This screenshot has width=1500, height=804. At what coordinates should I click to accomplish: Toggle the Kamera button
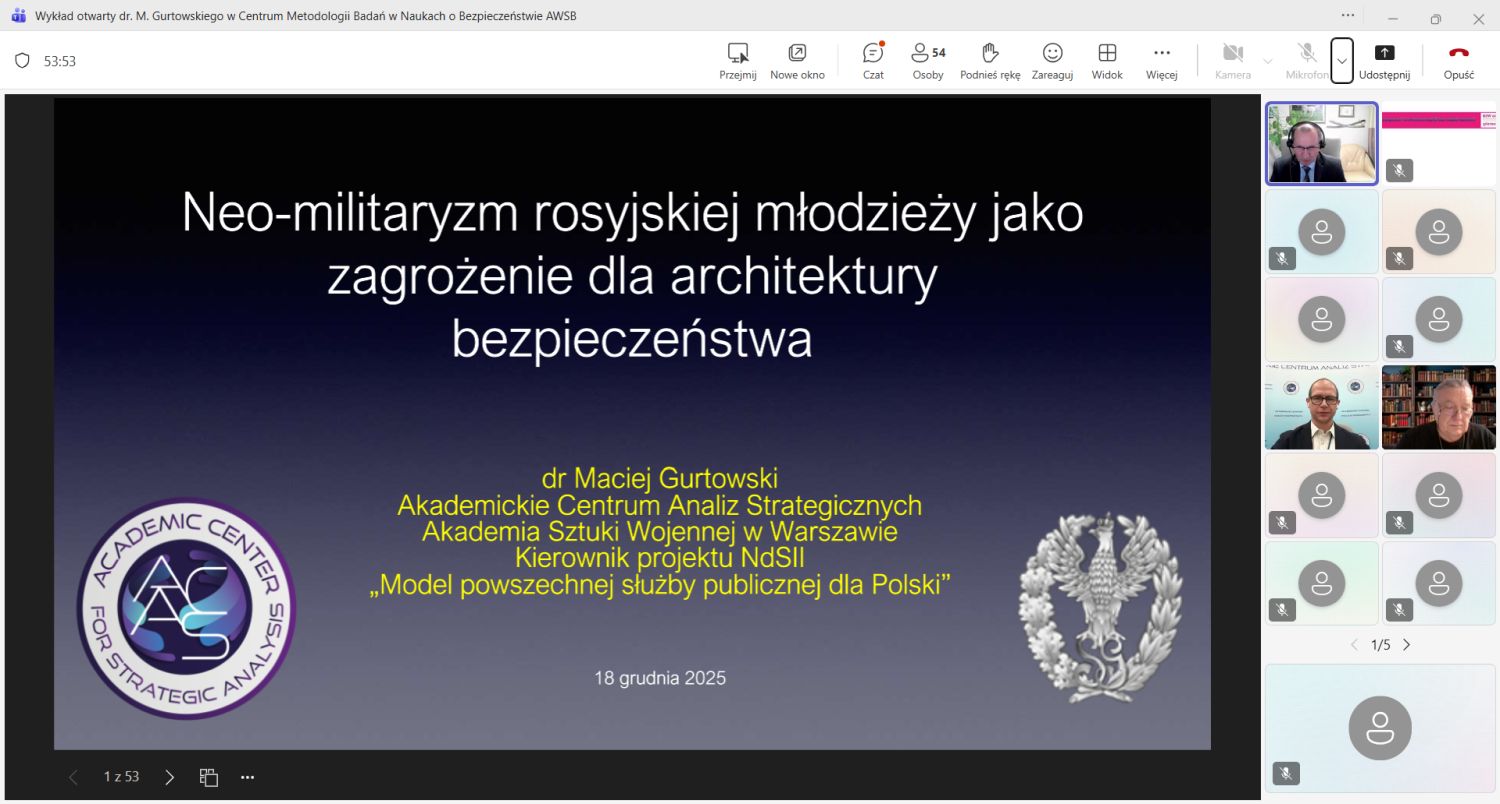click(x=1232, y=61)
